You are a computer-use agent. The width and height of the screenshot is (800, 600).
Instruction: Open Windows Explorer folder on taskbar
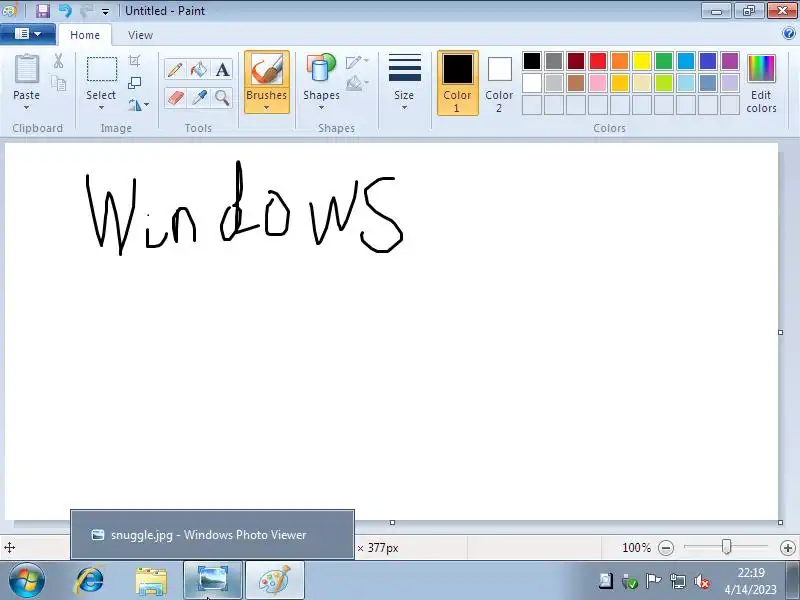(x=151, y=581)
